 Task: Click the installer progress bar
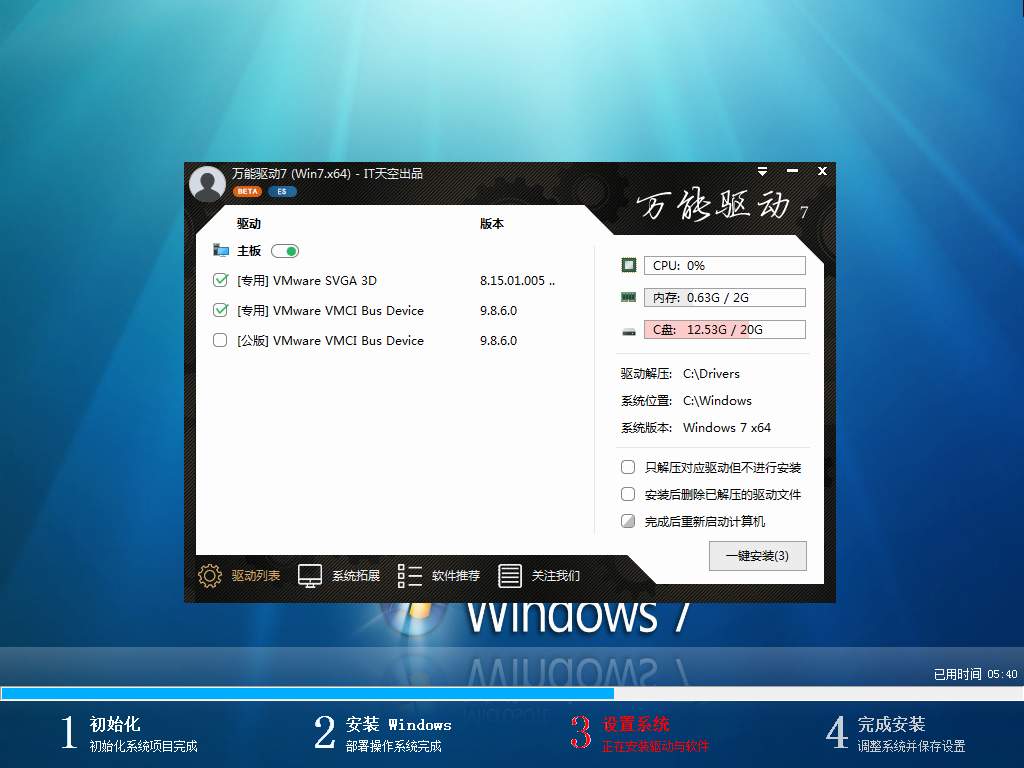pyautogui.click(x=512, y=693)
